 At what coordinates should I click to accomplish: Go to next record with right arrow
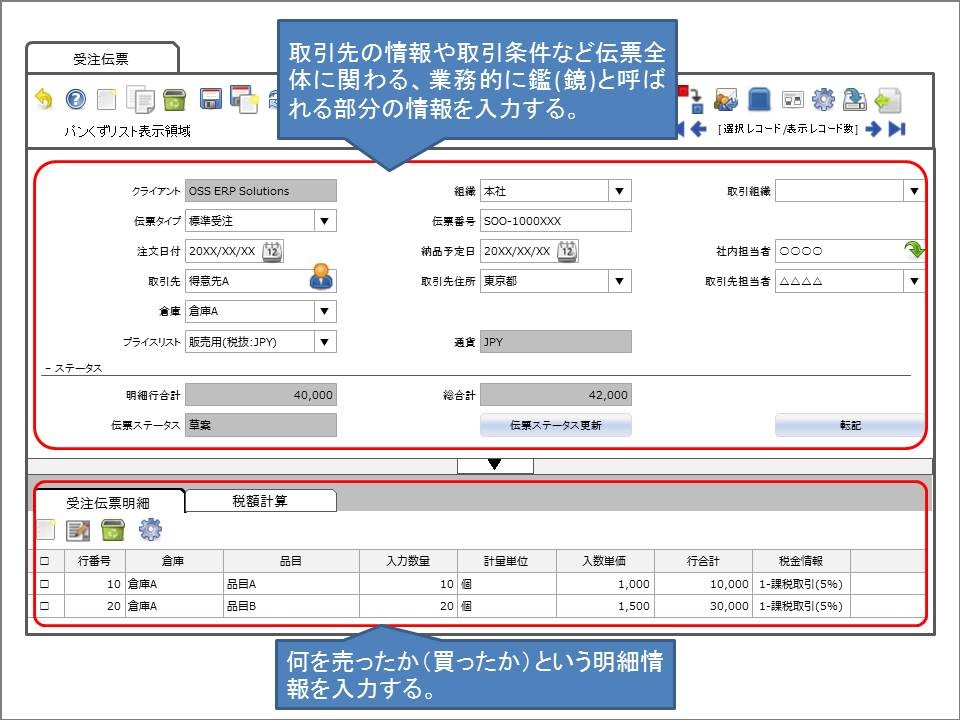pos(873,129)
